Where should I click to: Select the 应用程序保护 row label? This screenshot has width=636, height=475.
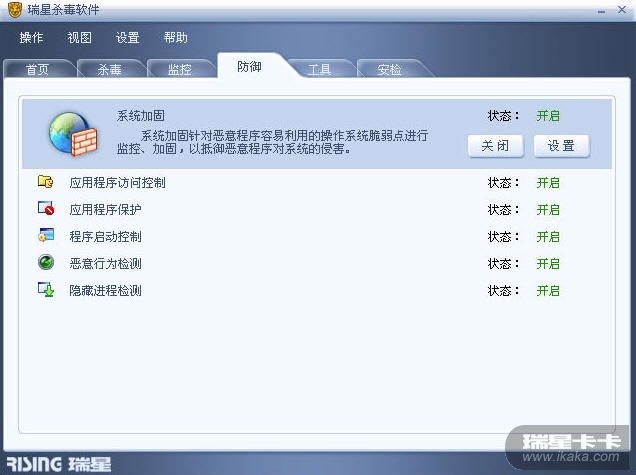pos(105,209)
